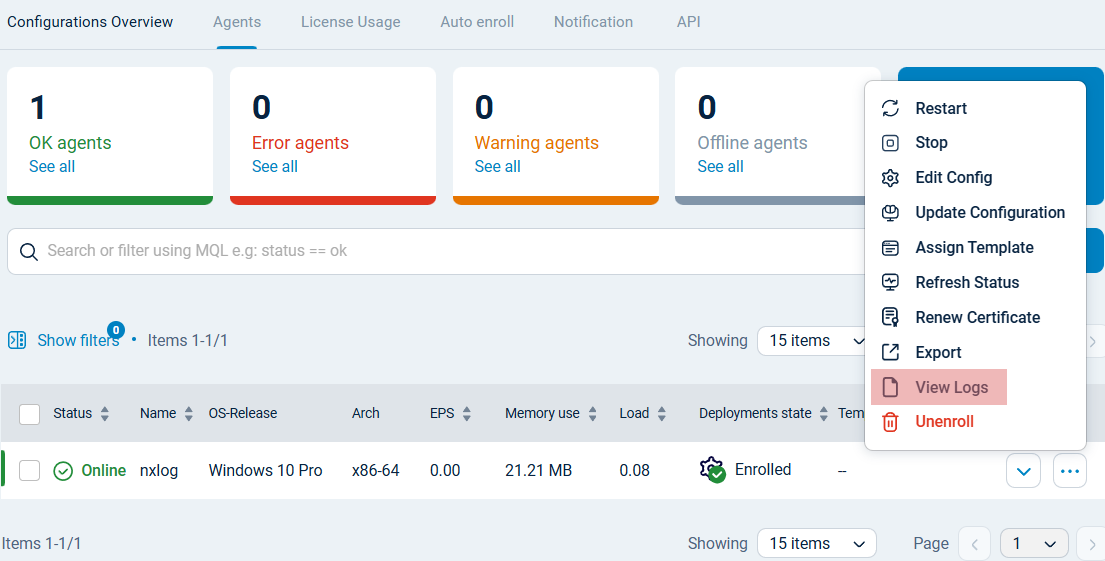Screen dimensions: 1105x561
Task: Expand the nxlog row chevron button
Action: click(1023, 470)
